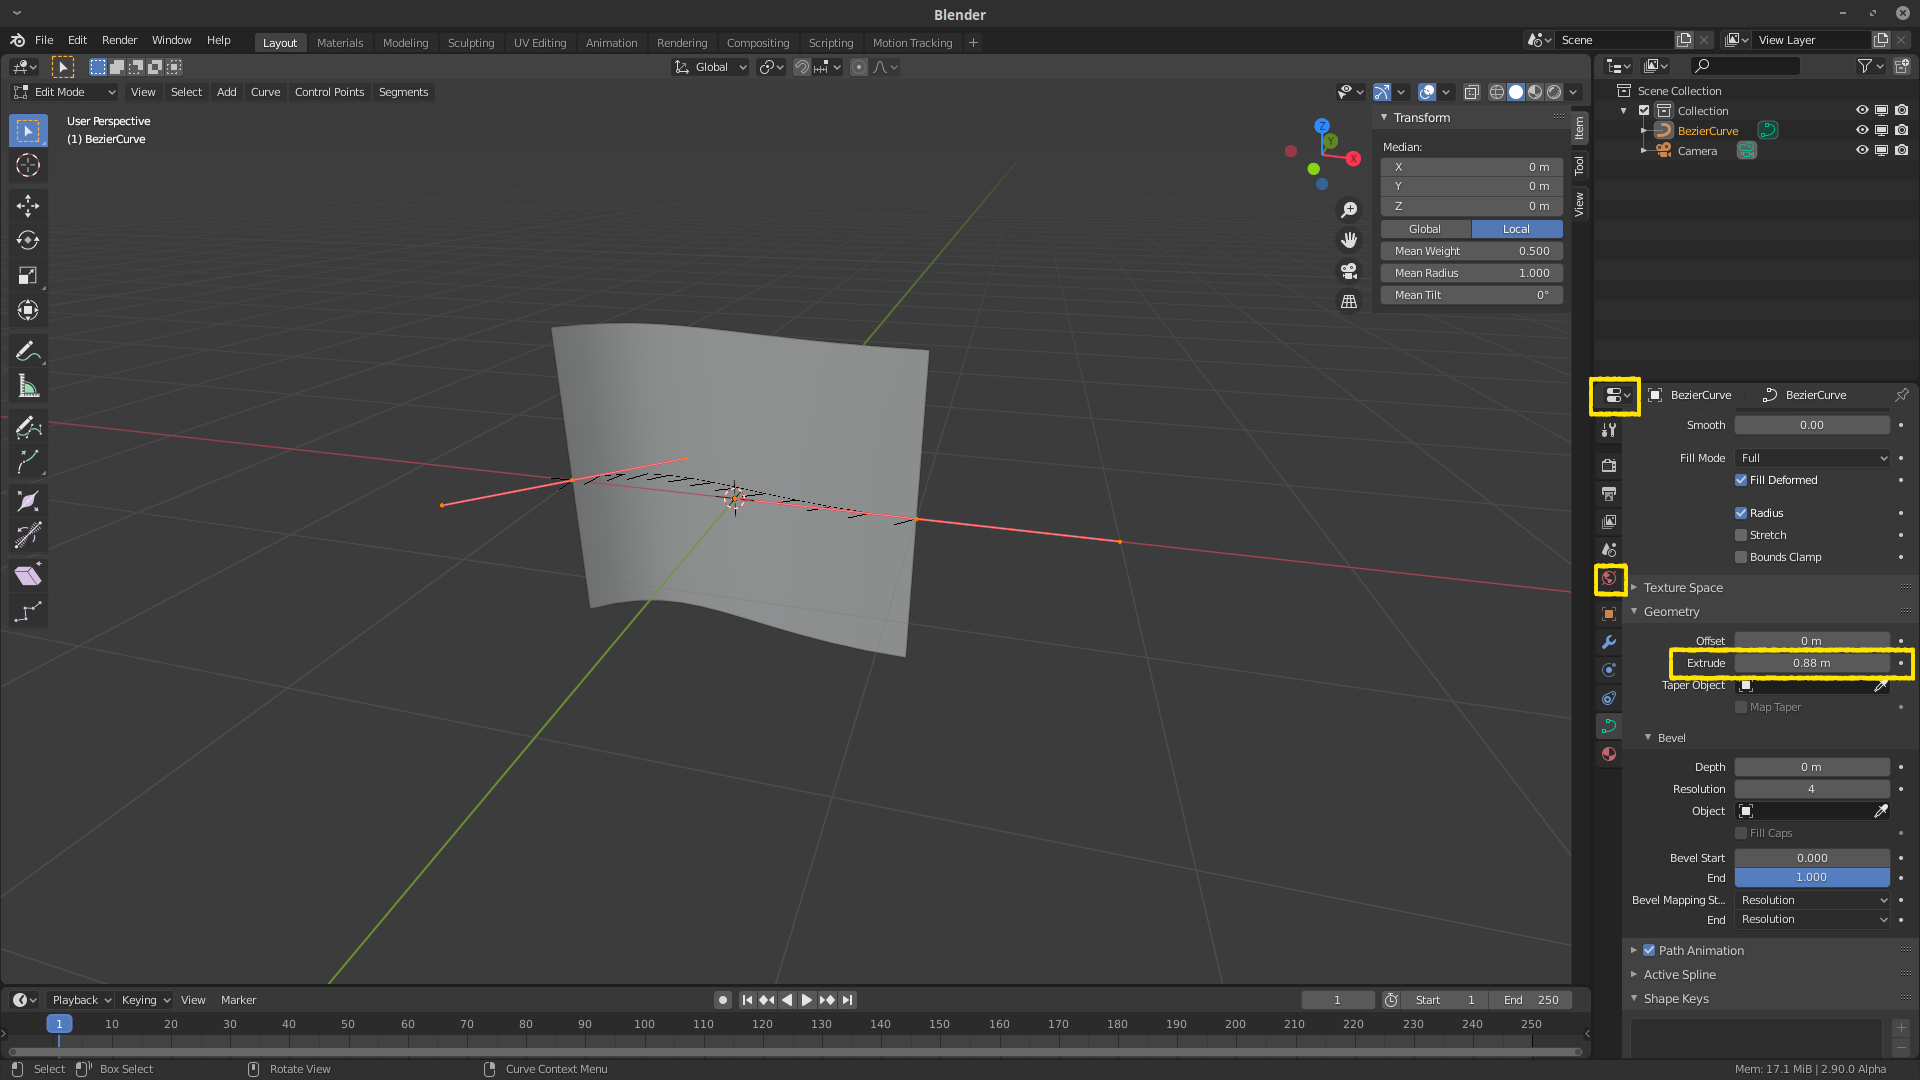
Task: Click the Local median button
Action: (x=1516, y=229)
